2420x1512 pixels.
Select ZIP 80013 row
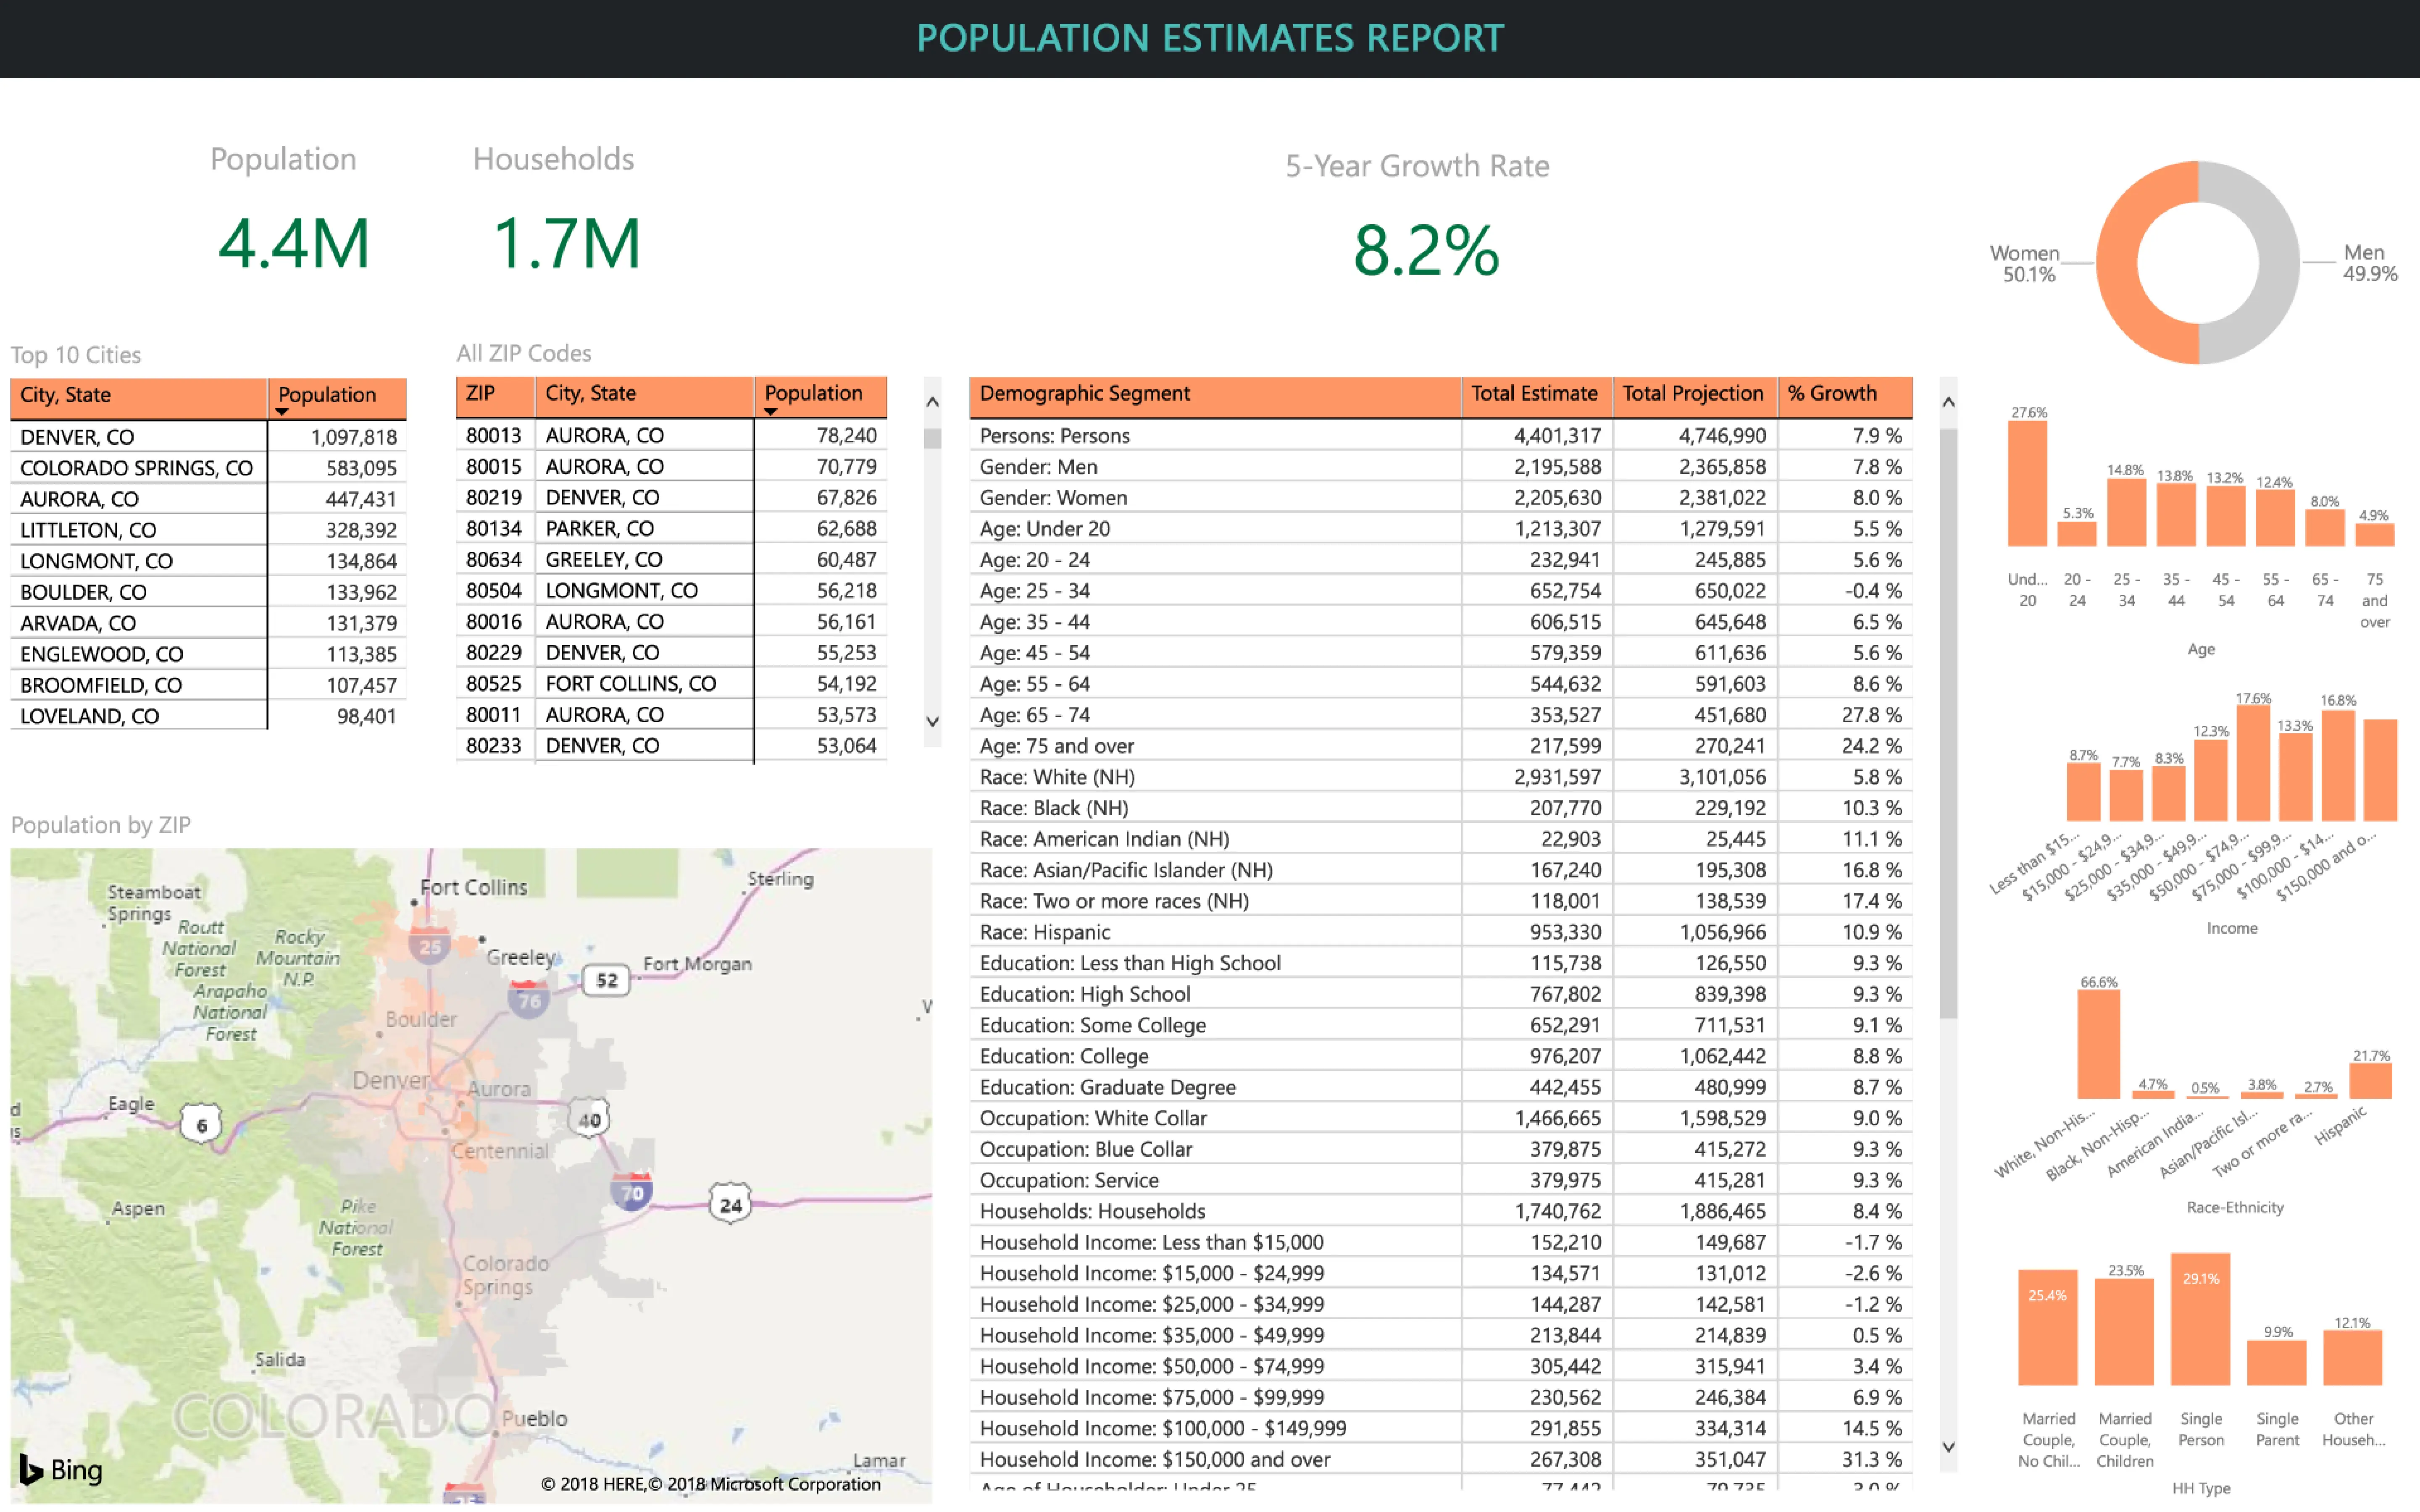(x=671, y=435)
